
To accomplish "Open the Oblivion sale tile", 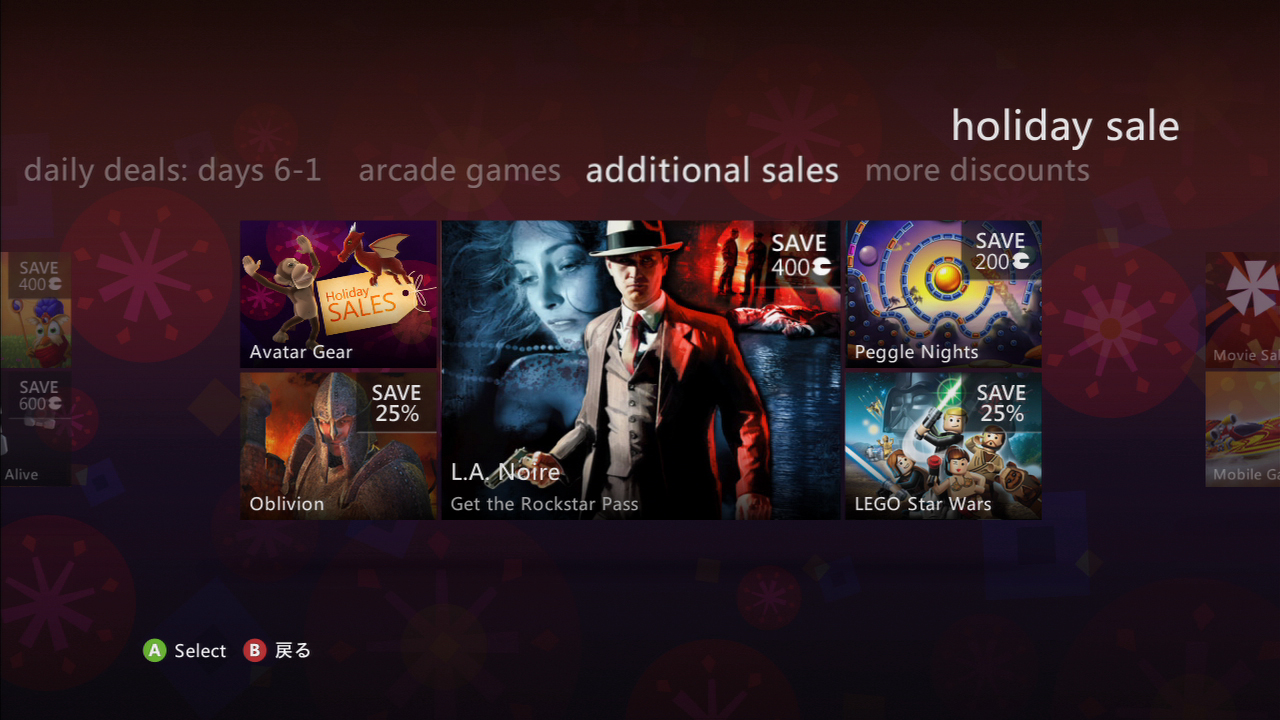I will [x=339, y=446].
